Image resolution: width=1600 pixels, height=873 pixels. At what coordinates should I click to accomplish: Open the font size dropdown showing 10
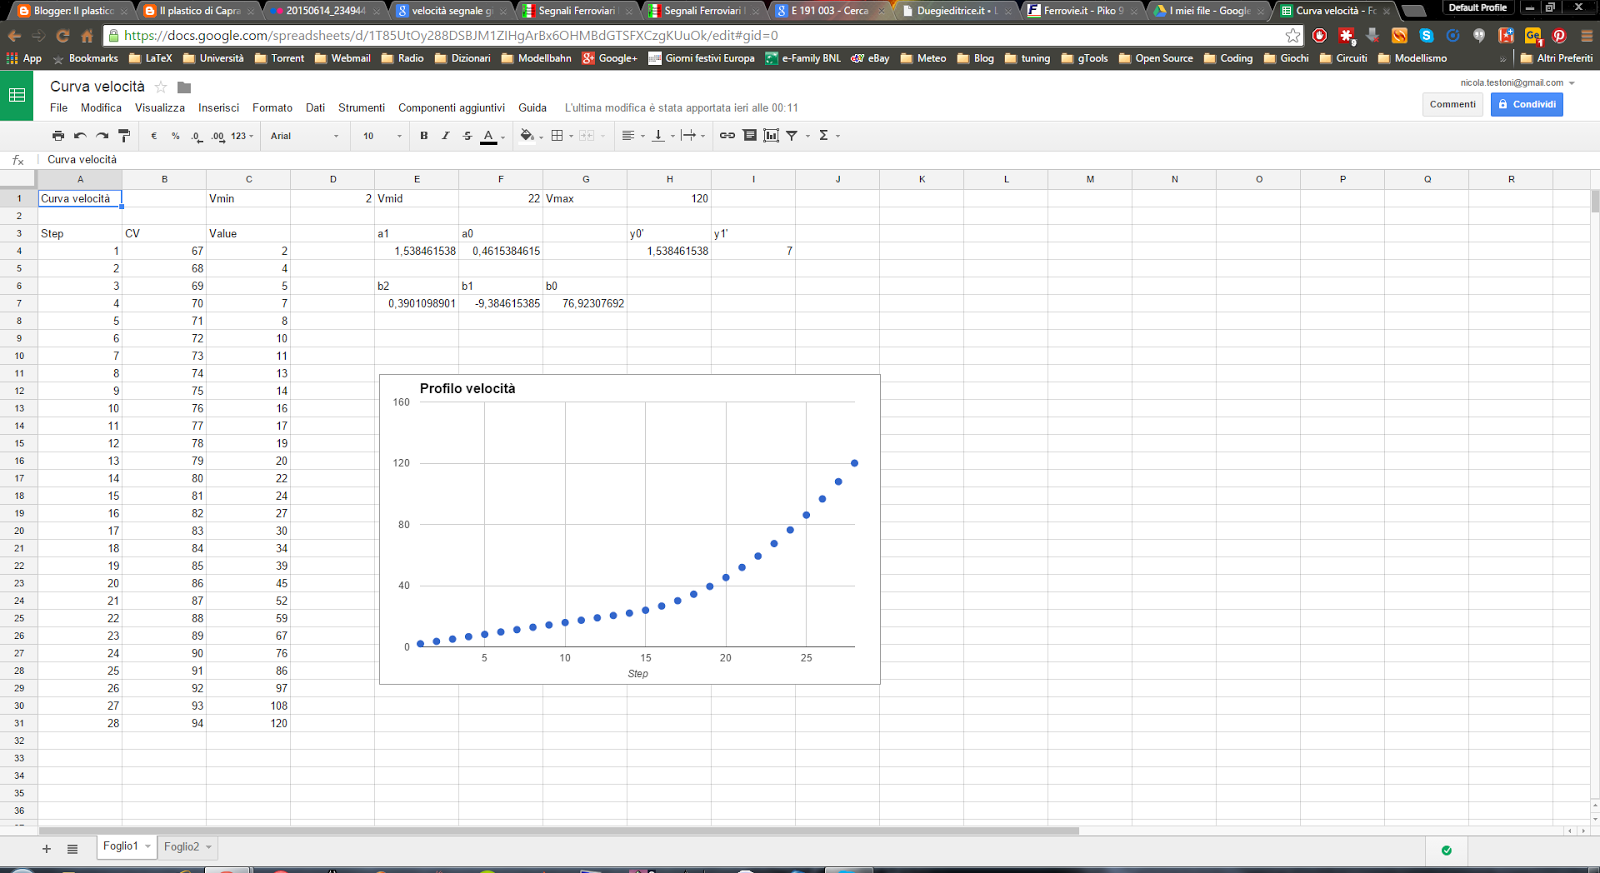pyautogui.click(x=382, y=136)
